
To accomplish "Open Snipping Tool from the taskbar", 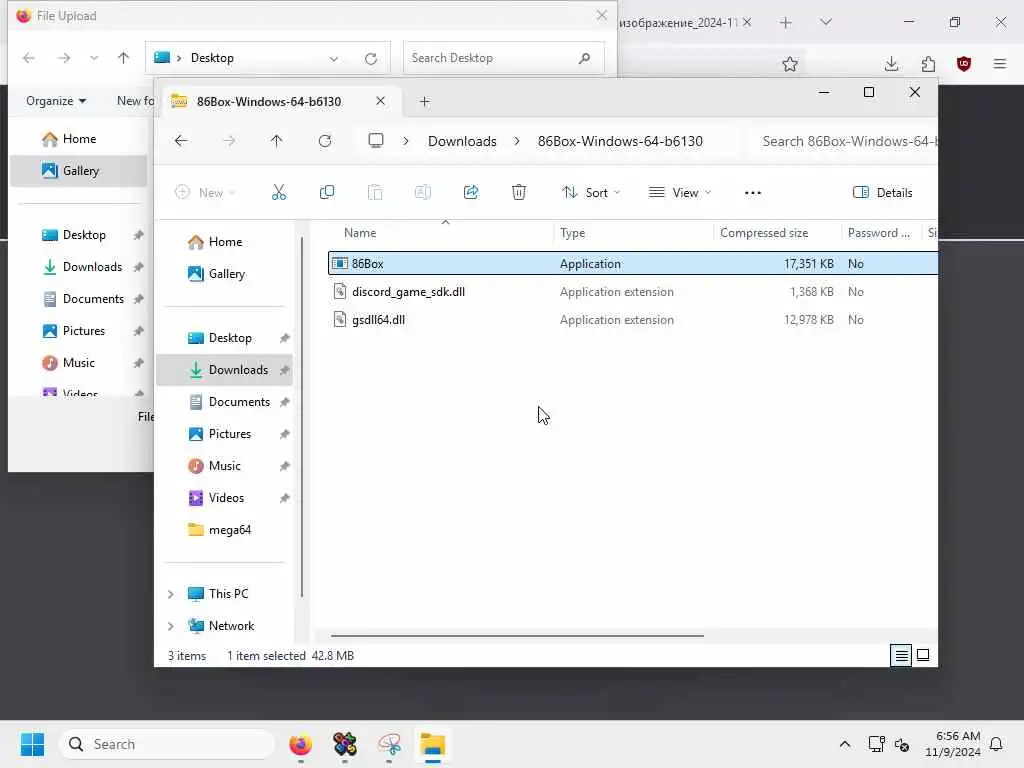I will [x=389, y=744].
